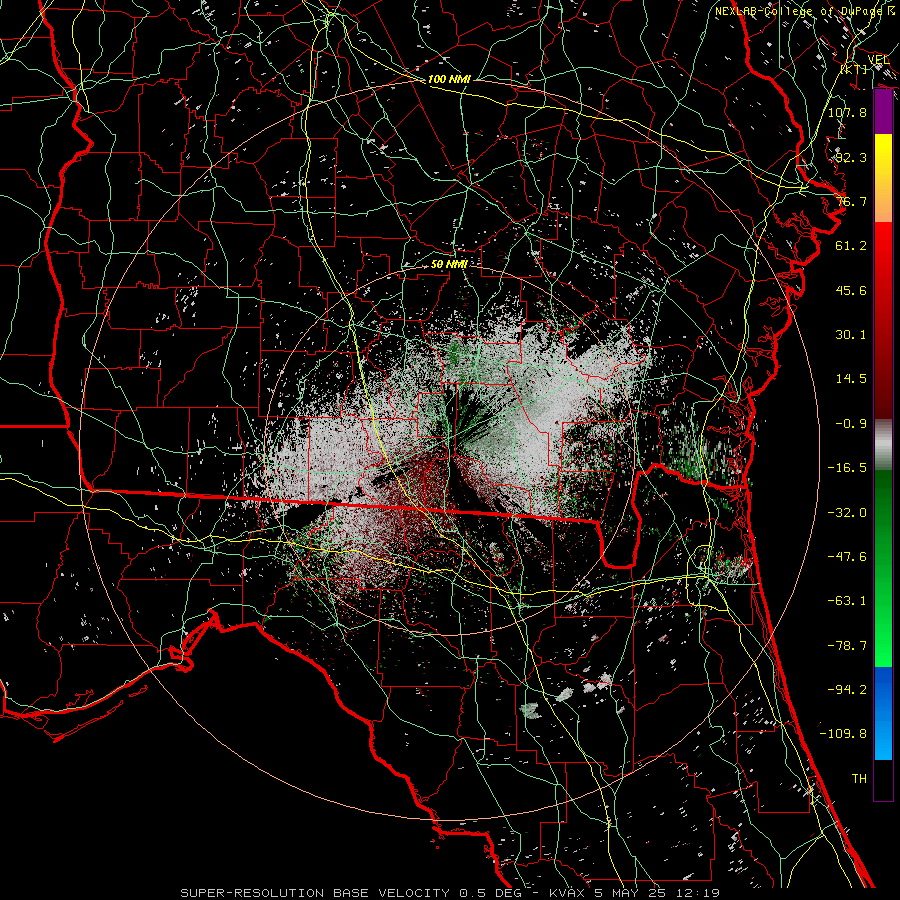Pick the green band of the velocity scale
Screen dimensions: 900x900
pos(883,568)
